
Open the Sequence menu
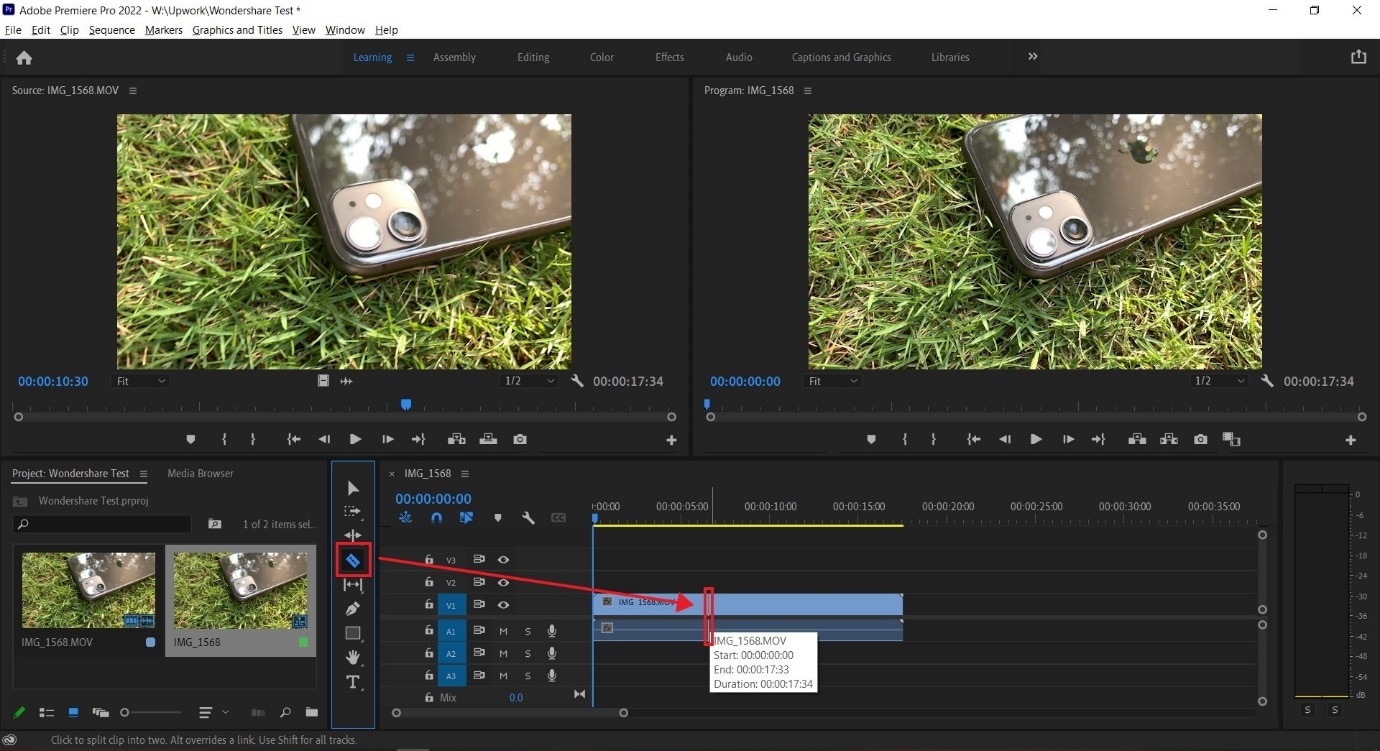(111, 30)
